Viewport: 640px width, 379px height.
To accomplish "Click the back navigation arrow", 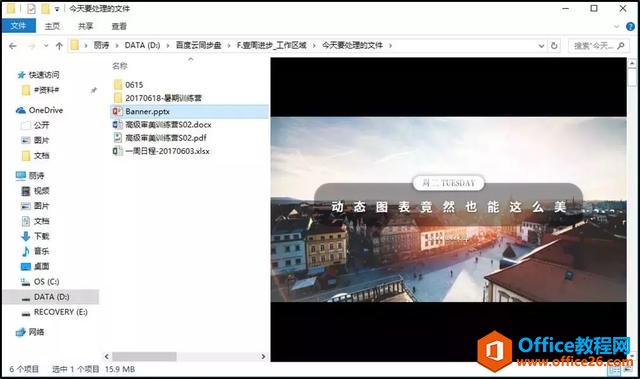I will (13, 46).
